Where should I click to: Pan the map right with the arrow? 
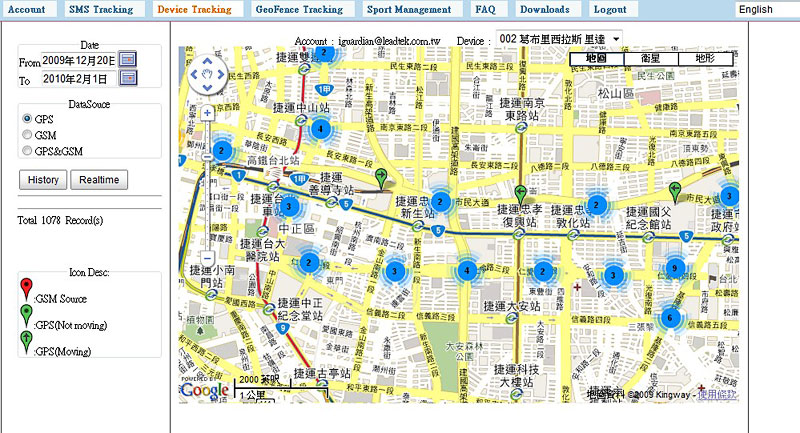pyautogui.click(x=220, y=74)
